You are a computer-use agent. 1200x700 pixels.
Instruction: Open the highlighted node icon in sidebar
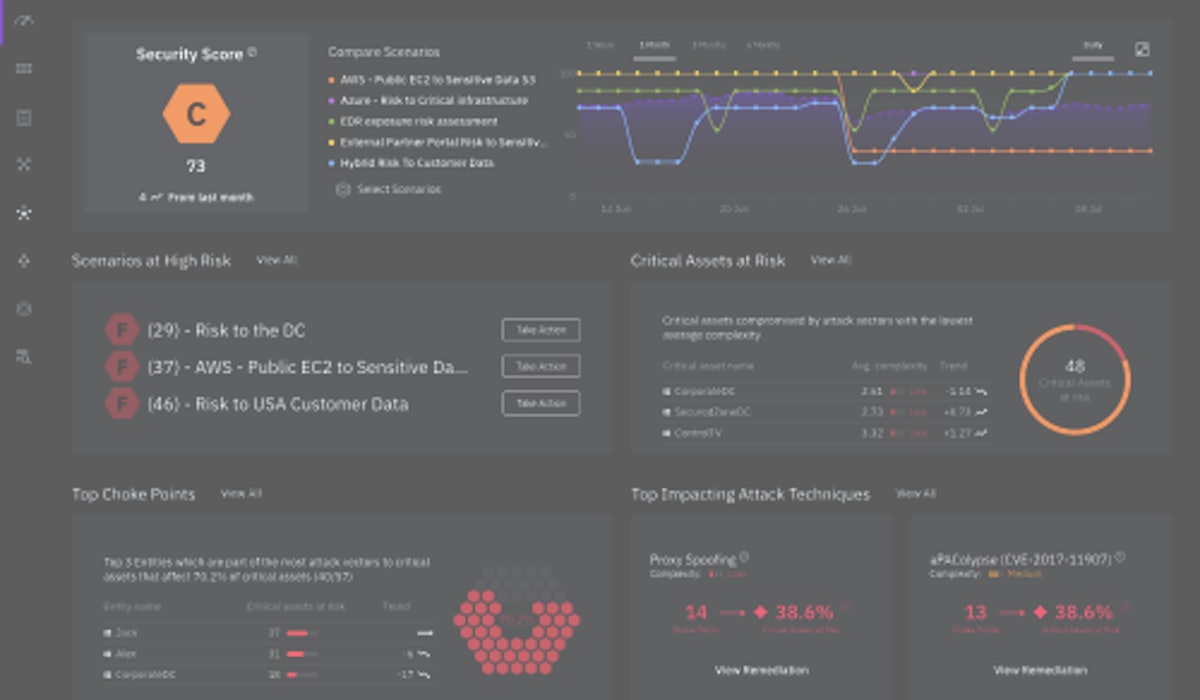coord(24,212)
